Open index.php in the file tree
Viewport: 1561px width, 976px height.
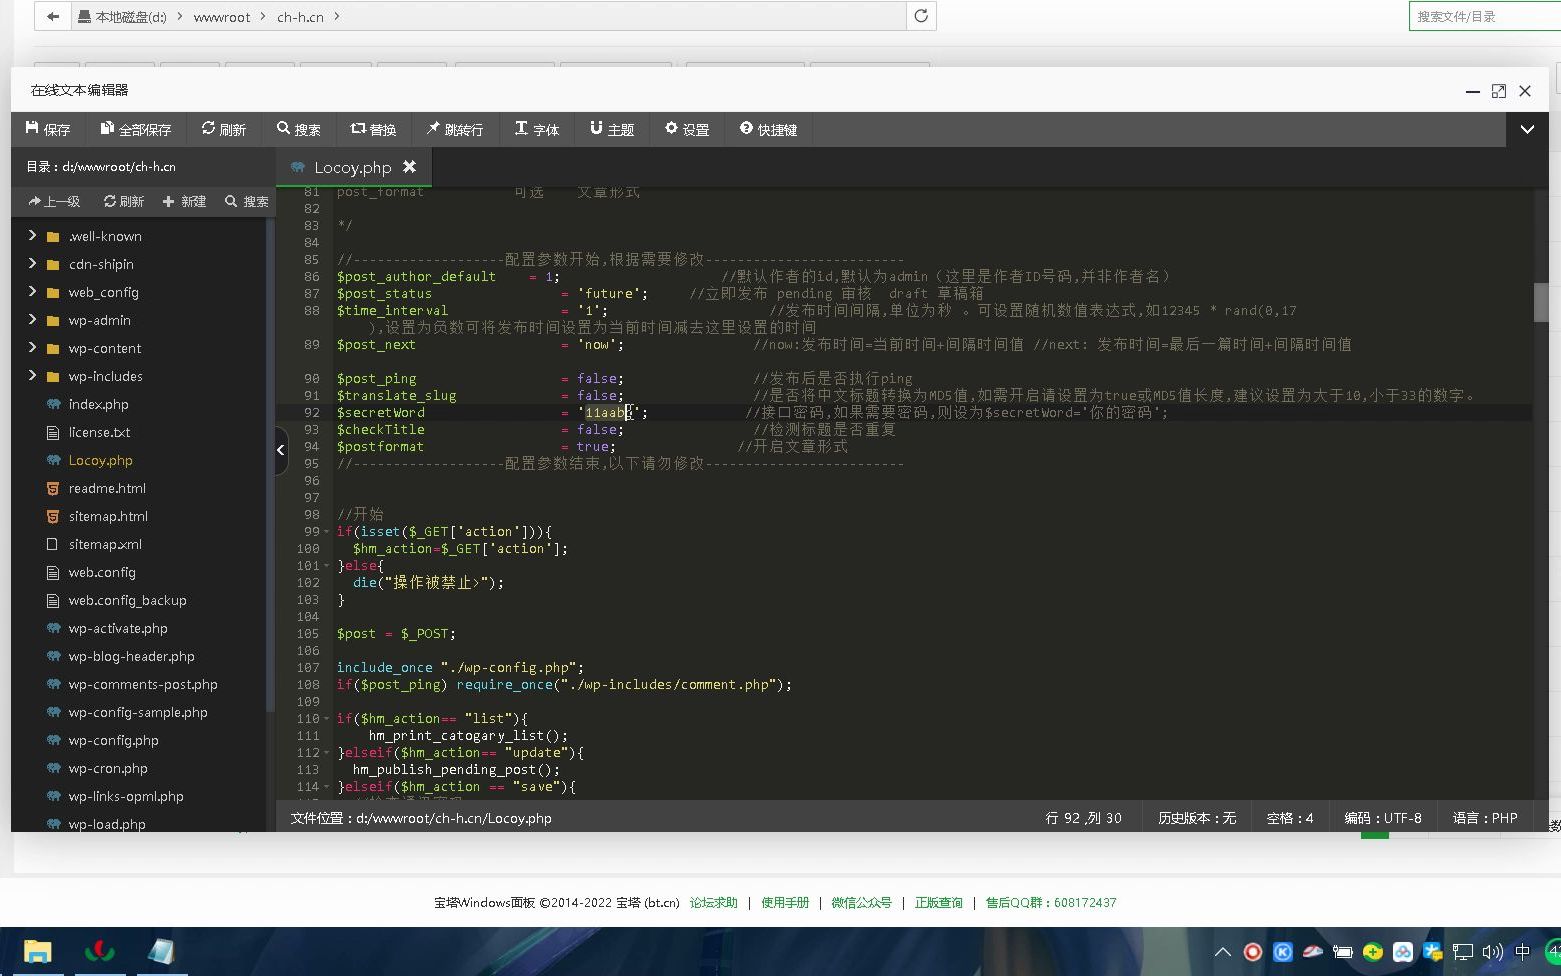pos(98,404)
